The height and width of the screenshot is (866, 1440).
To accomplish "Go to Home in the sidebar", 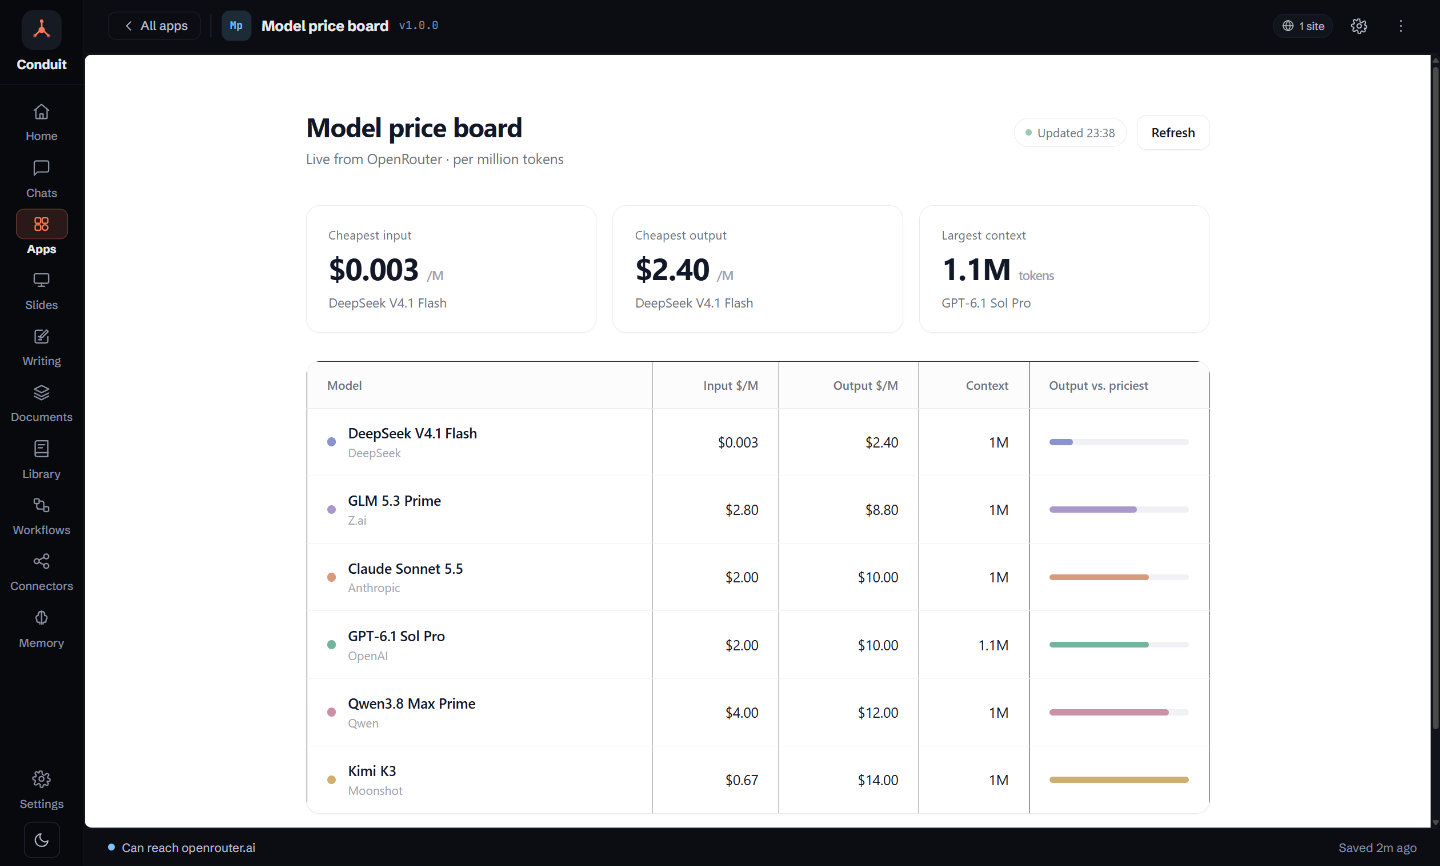I will click(x=42, y=122).
